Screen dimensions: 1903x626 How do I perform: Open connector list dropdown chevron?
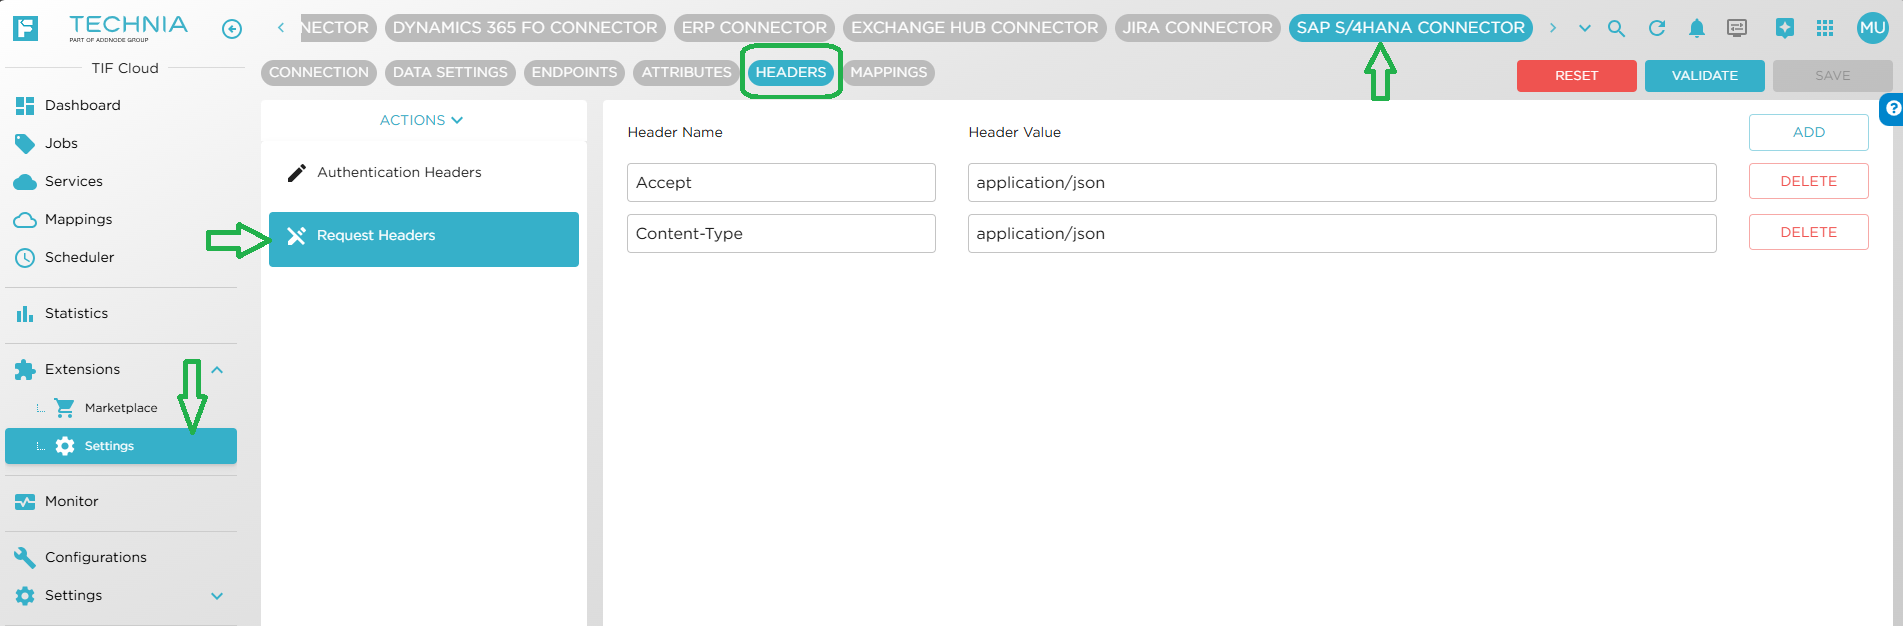pos(1585,28)
